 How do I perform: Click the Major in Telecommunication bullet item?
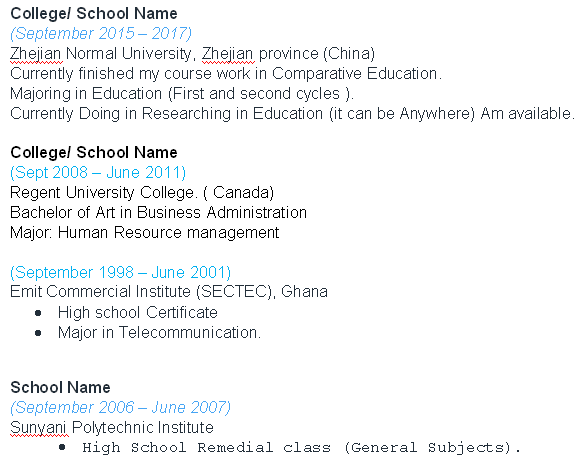click(159, 333)
